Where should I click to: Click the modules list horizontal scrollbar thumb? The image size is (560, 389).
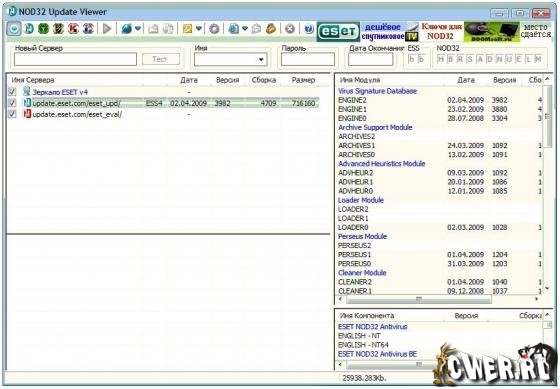click(x=419, y=299)
